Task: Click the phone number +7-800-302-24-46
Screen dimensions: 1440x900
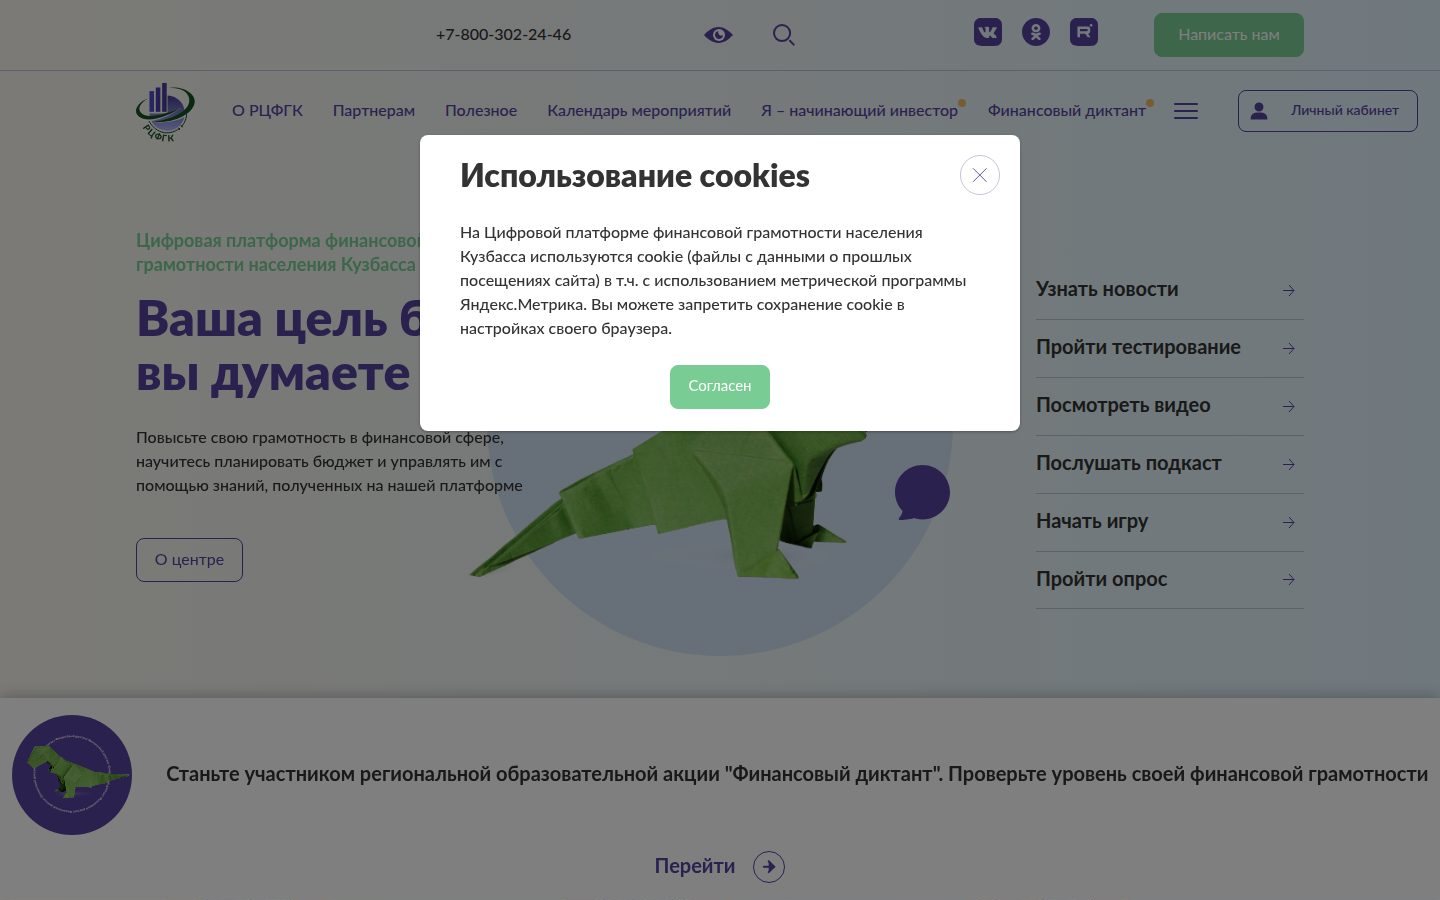Action: [x=504, y=35]
